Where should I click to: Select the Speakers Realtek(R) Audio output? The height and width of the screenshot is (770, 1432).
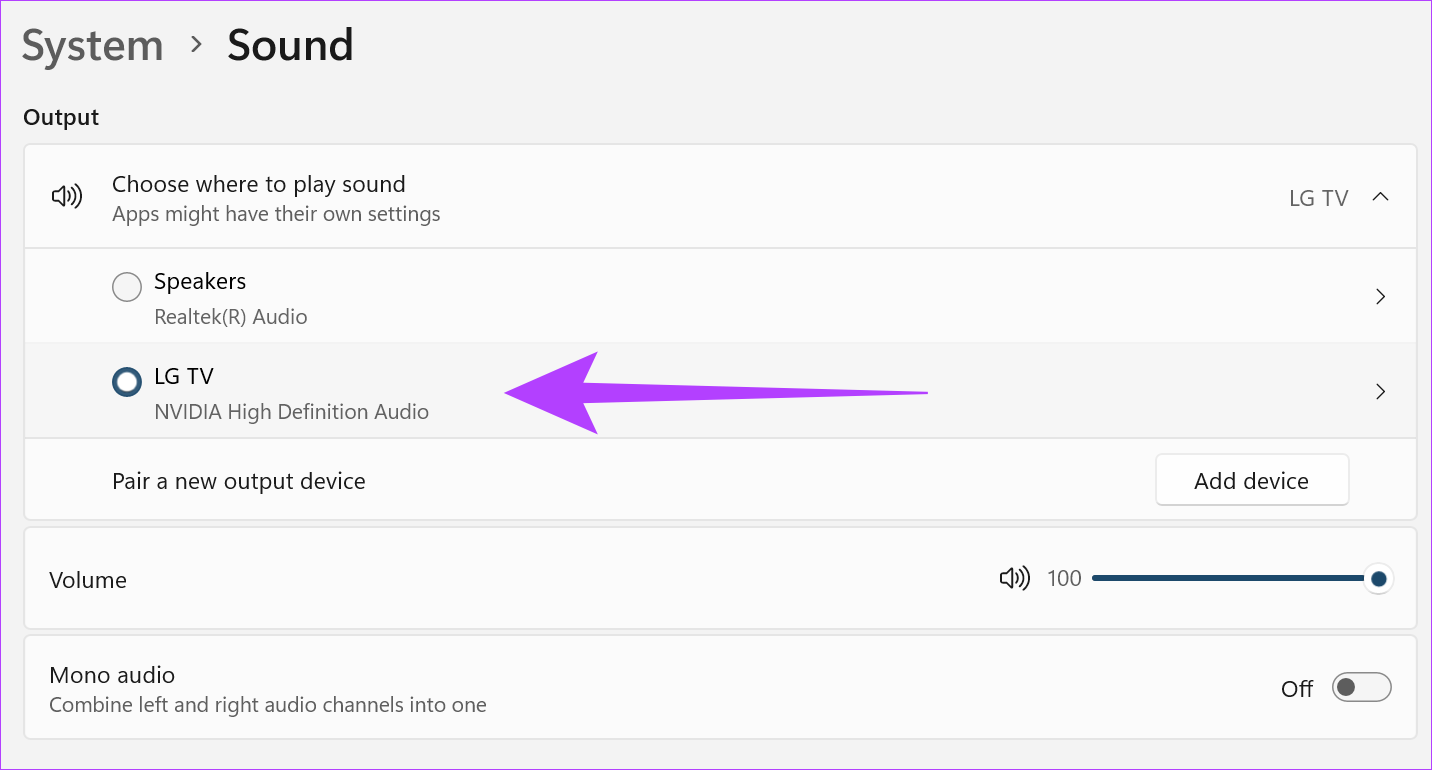point(127,286)
